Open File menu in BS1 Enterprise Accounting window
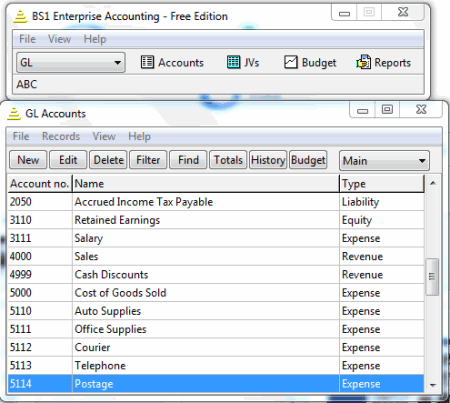 (x=27, y=39)
